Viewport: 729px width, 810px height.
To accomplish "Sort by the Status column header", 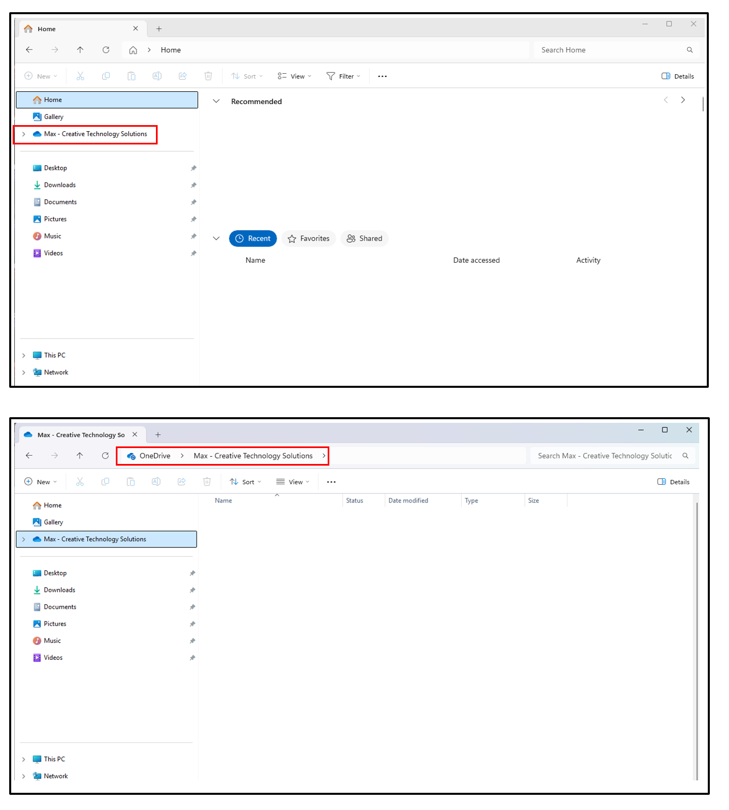I will coord(354,500).
